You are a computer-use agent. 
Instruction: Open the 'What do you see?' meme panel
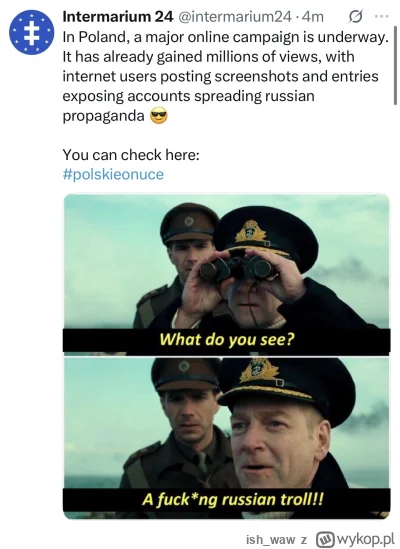[227, 274]
